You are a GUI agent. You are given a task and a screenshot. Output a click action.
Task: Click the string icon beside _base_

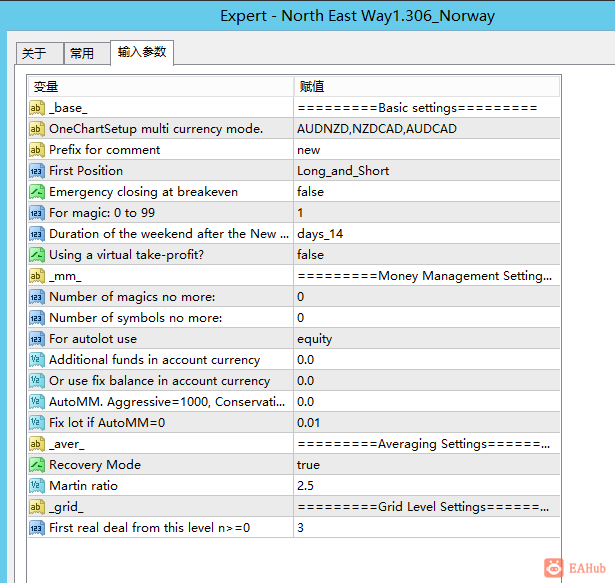coord(37,108)
